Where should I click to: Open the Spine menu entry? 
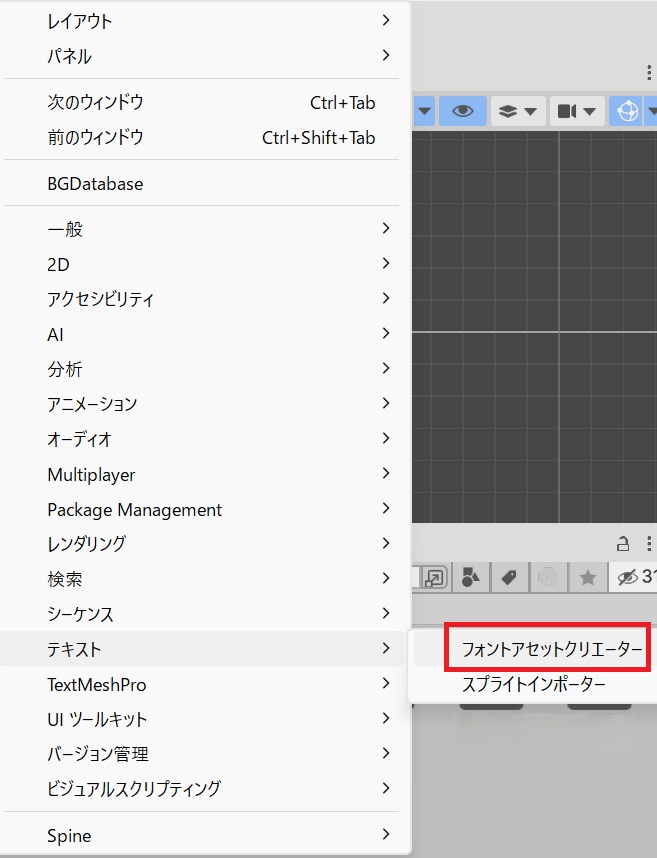(x=202, y=835)
